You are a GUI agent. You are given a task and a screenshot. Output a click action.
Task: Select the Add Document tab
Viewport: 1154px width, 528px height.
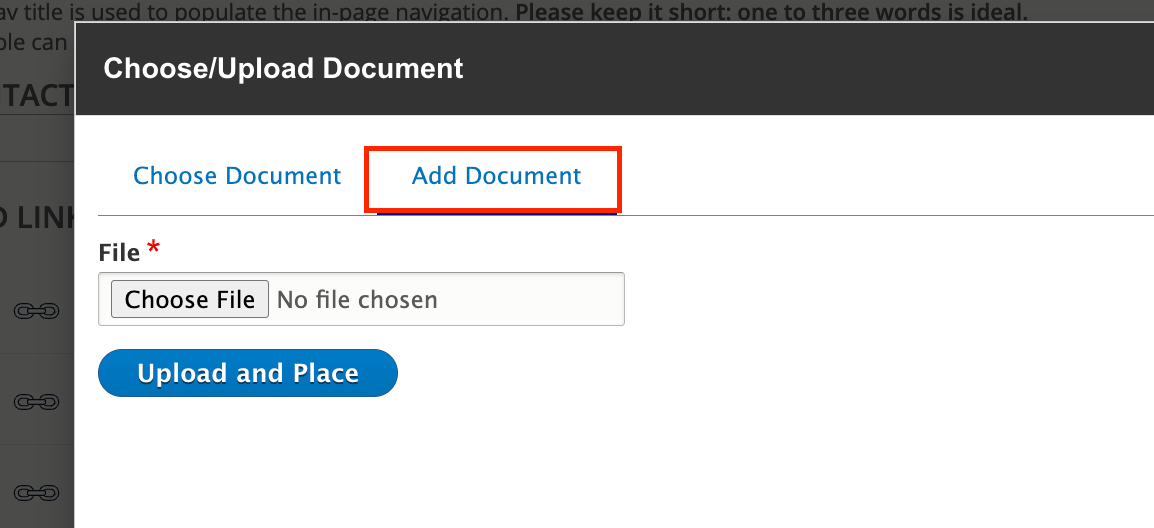tap(496, 176)
